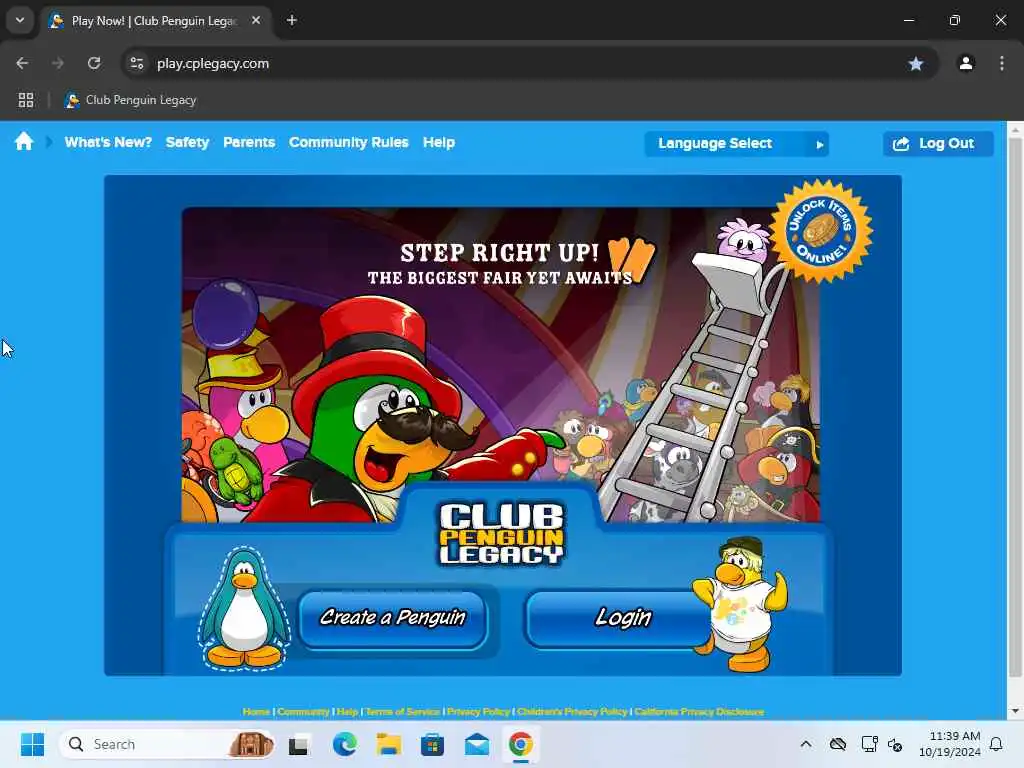1024x768 pixels.
Task: Open the Club Penguin Legacy bookmark
Action: click(130, 100)
